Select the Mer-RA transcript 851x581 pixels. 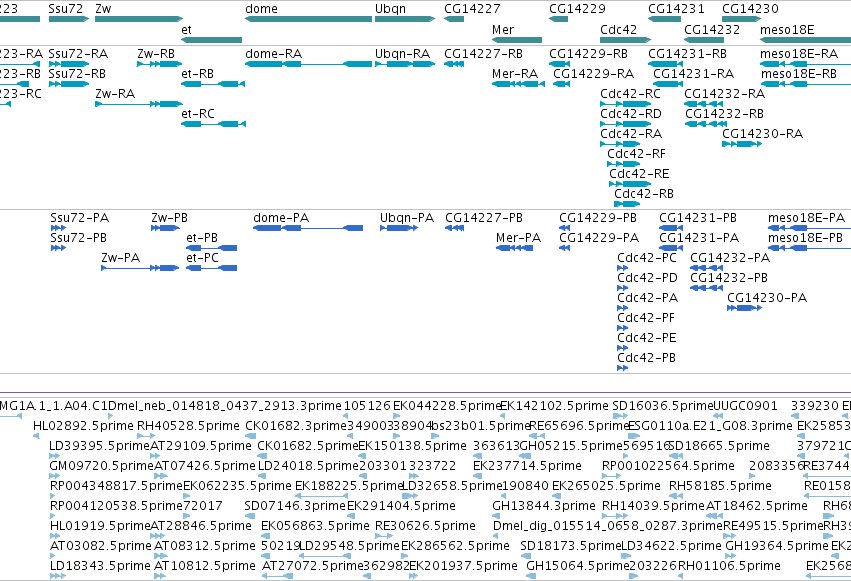click(518, 84)
